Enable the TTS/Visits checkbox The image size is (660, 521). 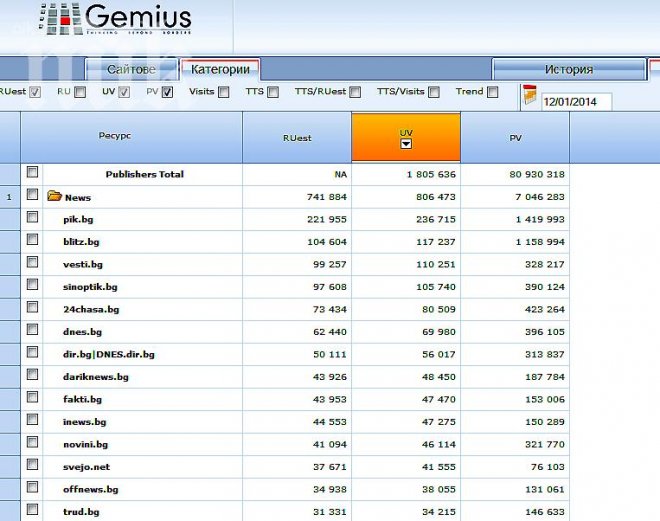tap(434, 92)
